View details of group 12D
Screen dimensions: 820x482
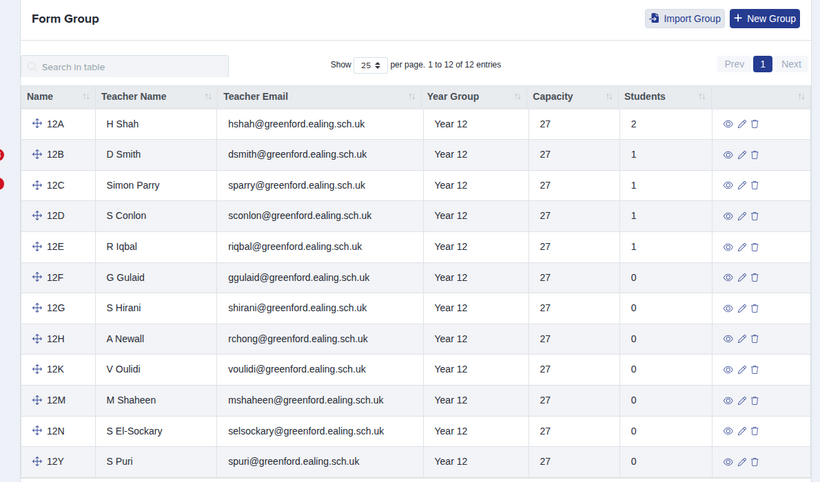pos(728,216)
